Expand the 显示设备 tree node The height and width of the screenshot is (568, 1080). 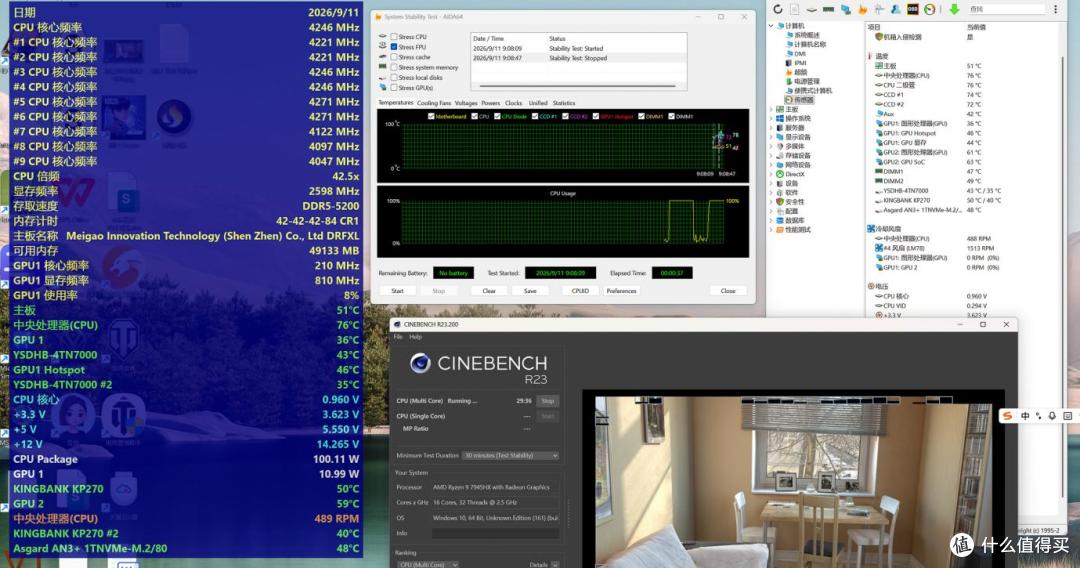(x=771, y=137)
